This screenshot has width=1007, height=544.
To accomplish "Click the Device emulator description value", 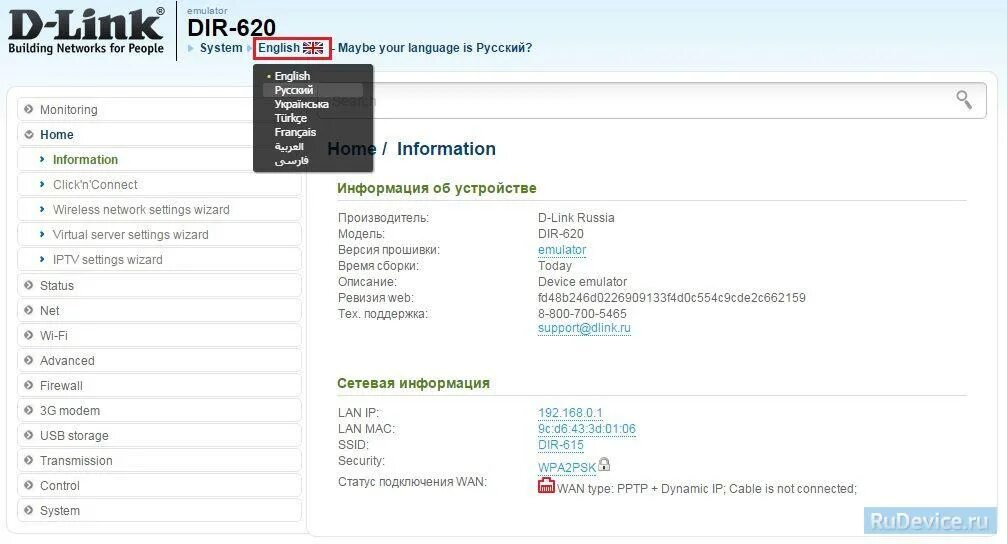I will tap(582, 282).
